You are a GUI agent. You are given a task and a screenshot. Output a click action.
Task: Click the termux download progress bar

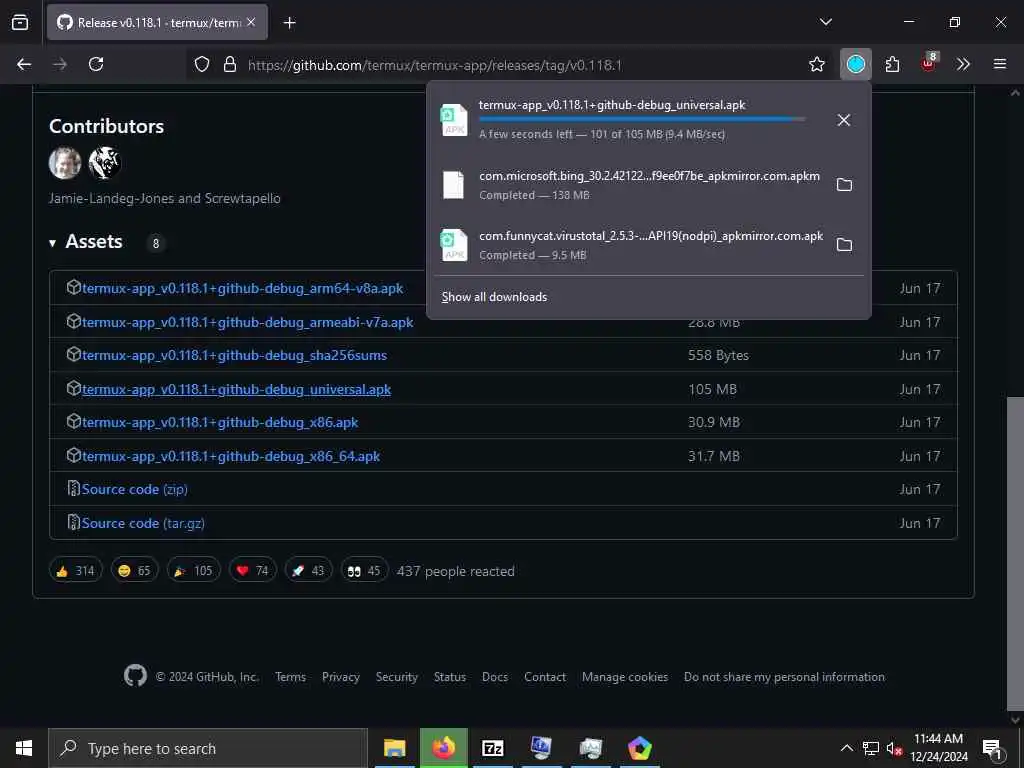coord(641,120)
